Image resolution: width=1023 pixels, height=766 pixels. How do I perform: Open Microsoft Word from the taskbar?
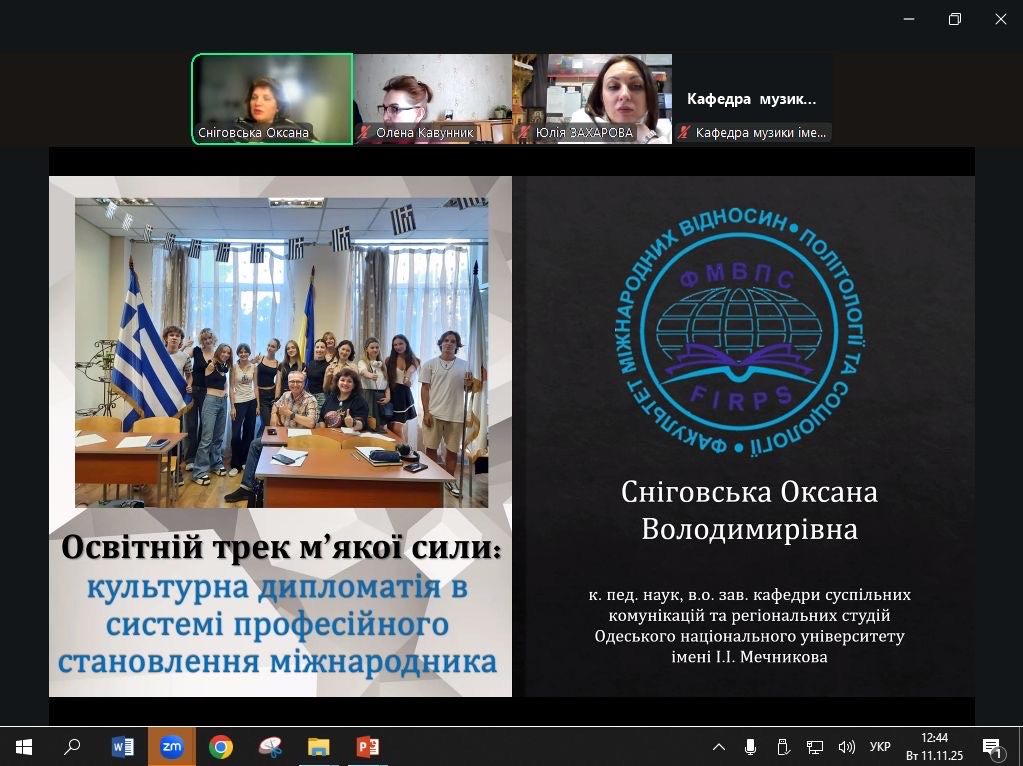click(123, 746)
